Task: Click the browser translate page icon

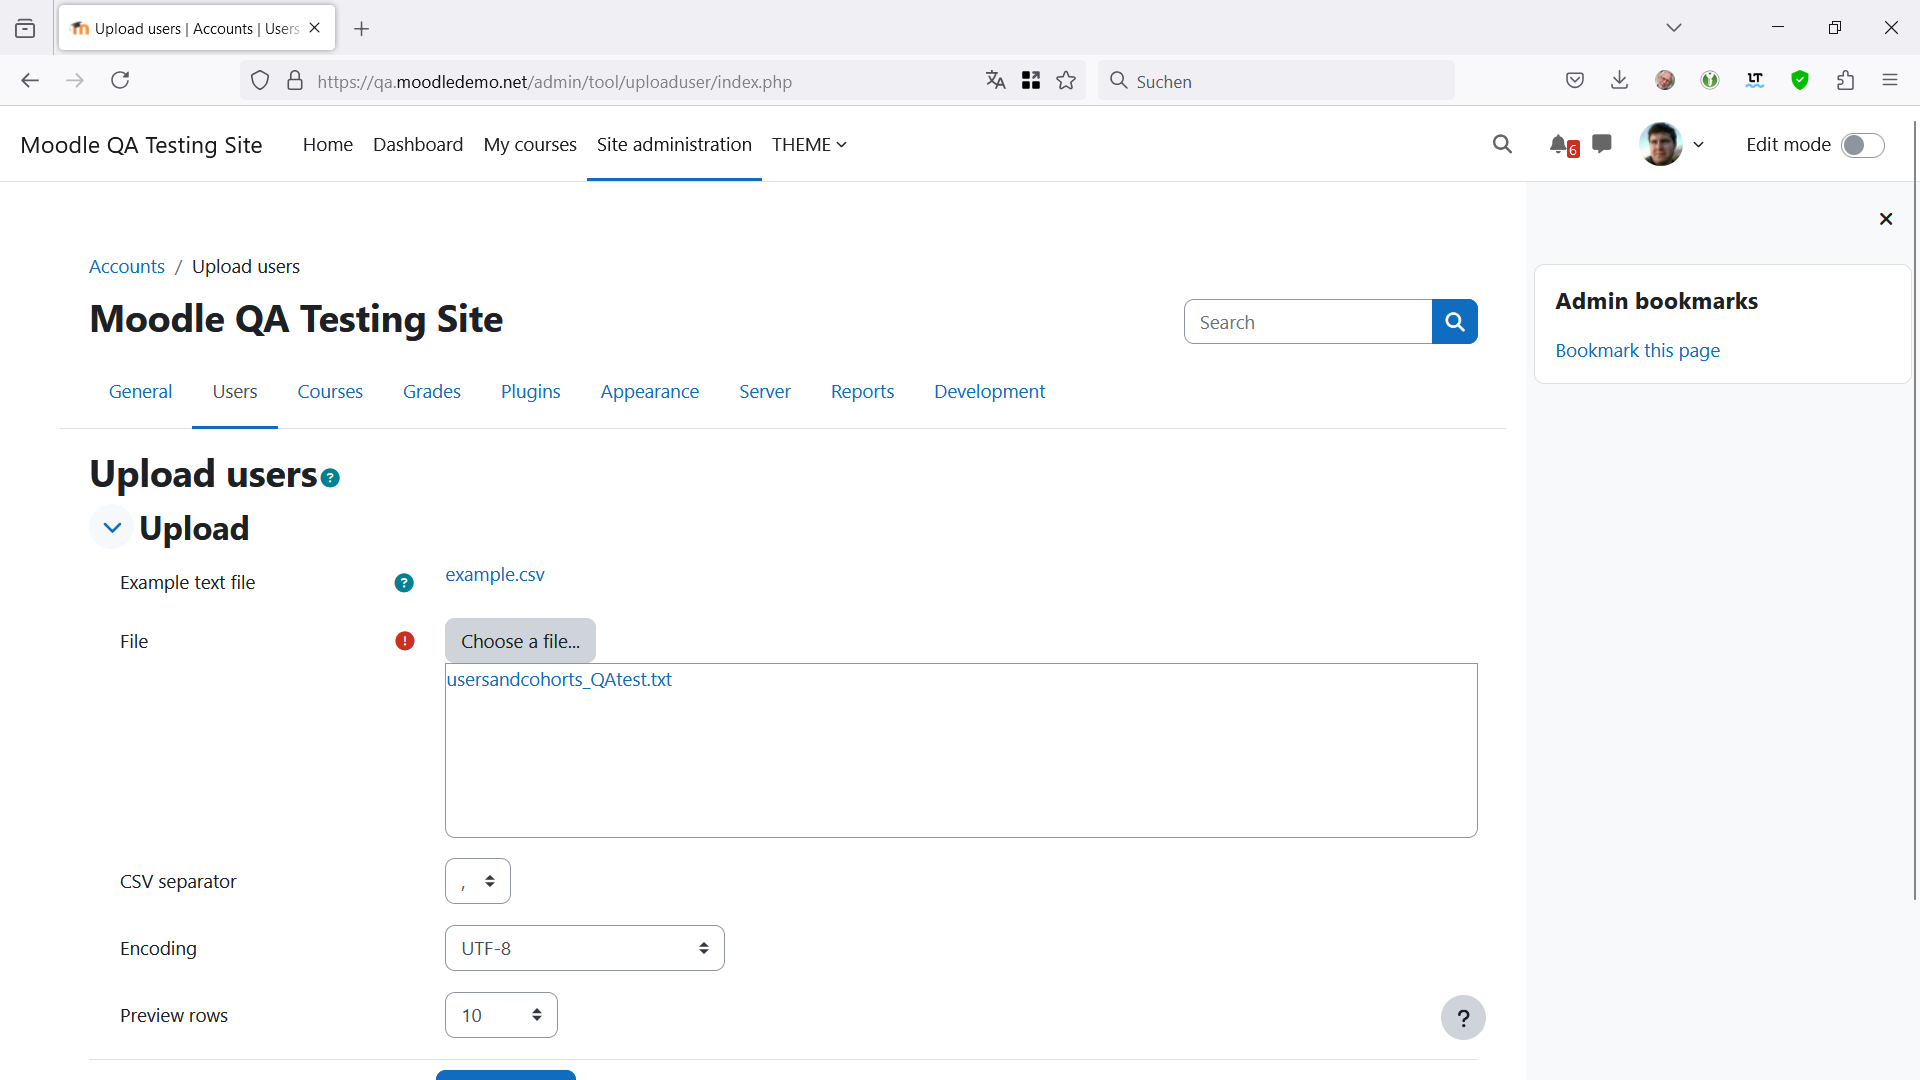Action: coord(995,81)
